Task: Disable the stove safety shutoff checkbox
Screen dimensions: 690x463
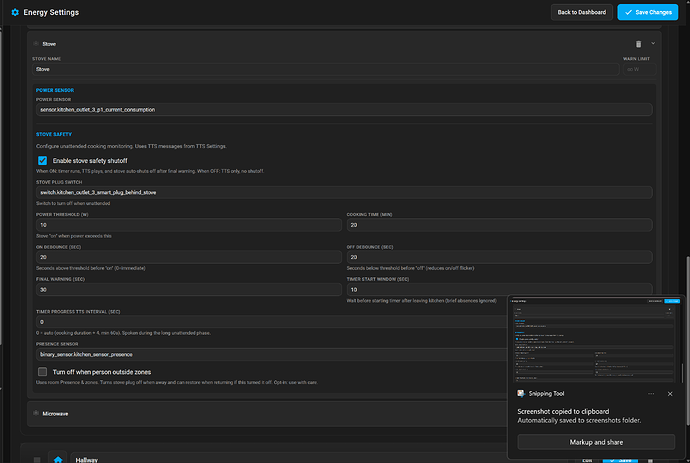Action: coord(42,161)
